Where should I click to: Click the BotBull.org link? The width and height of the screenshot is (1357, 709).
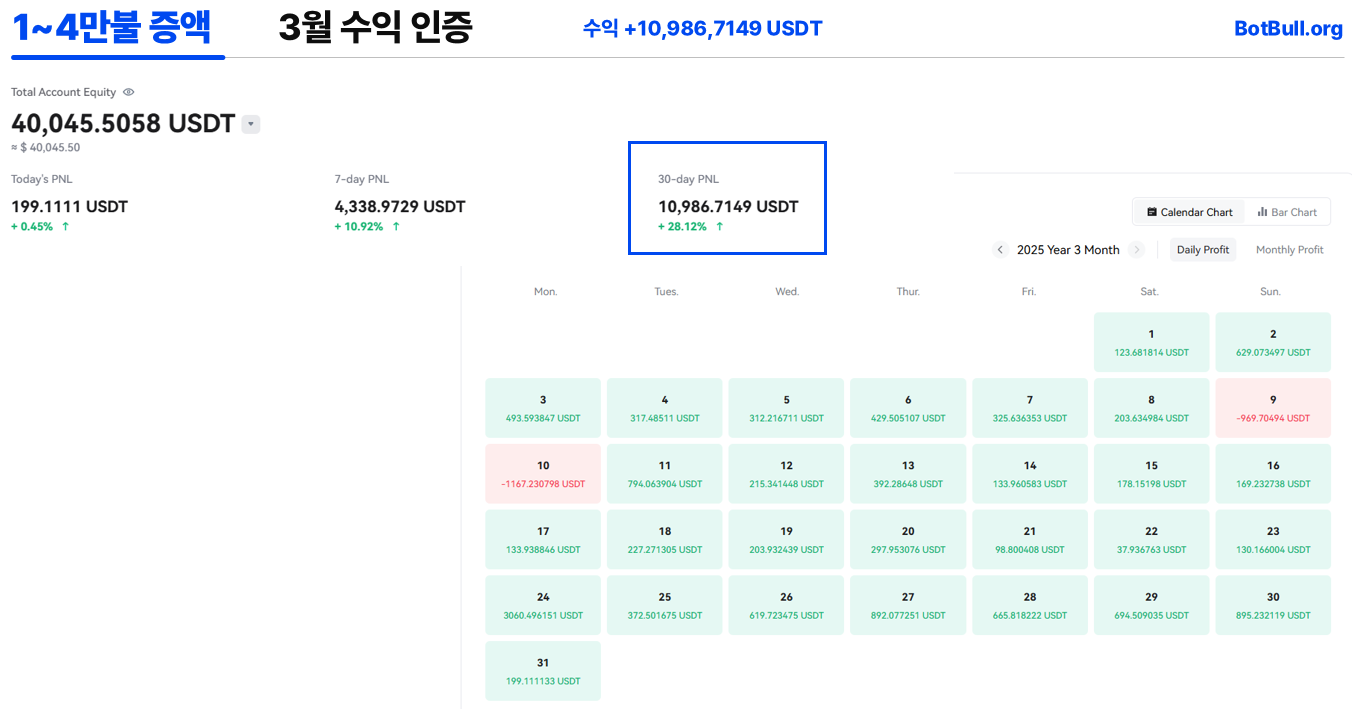click(x=1288, y=29)
